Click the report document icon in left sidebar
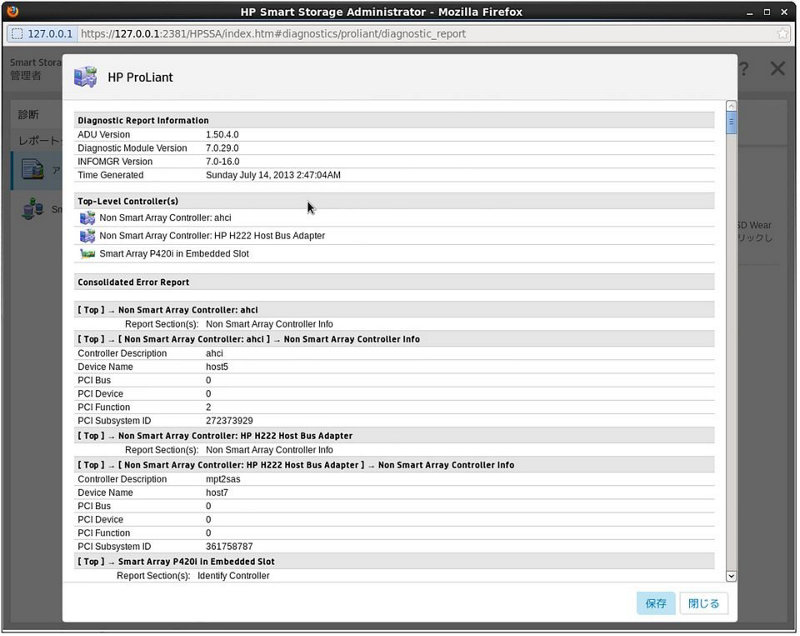The image size is (800, 636). [x=33, y=170]
